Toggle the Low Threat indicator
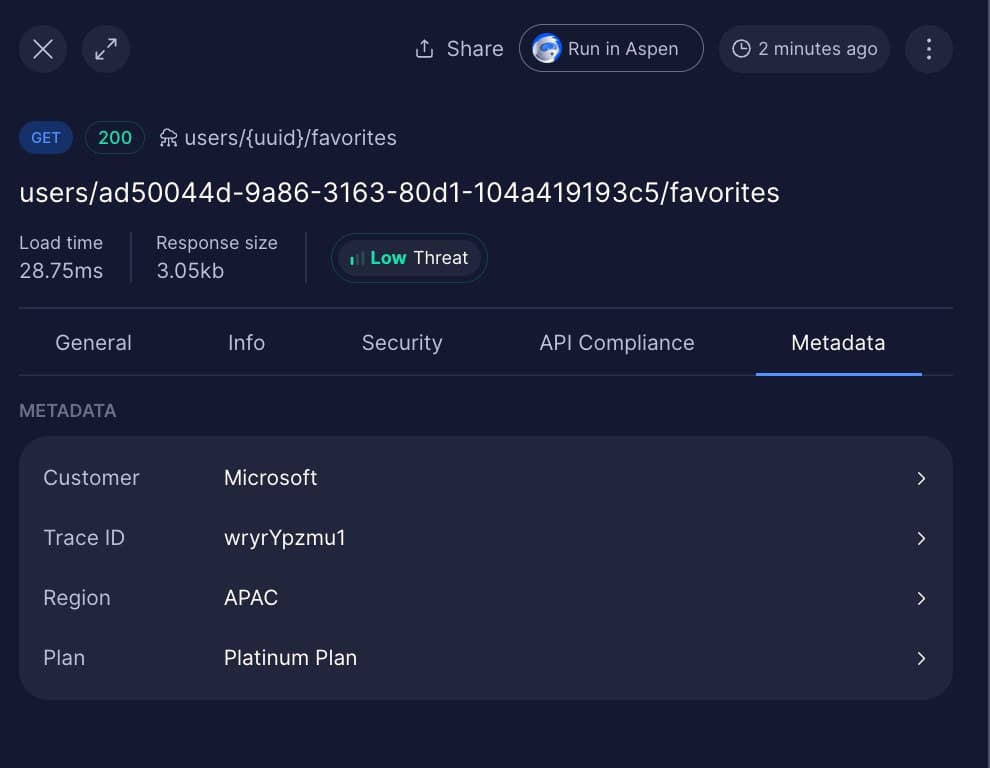Viewport: 990px width, 768px height. [x=408, y=257]
